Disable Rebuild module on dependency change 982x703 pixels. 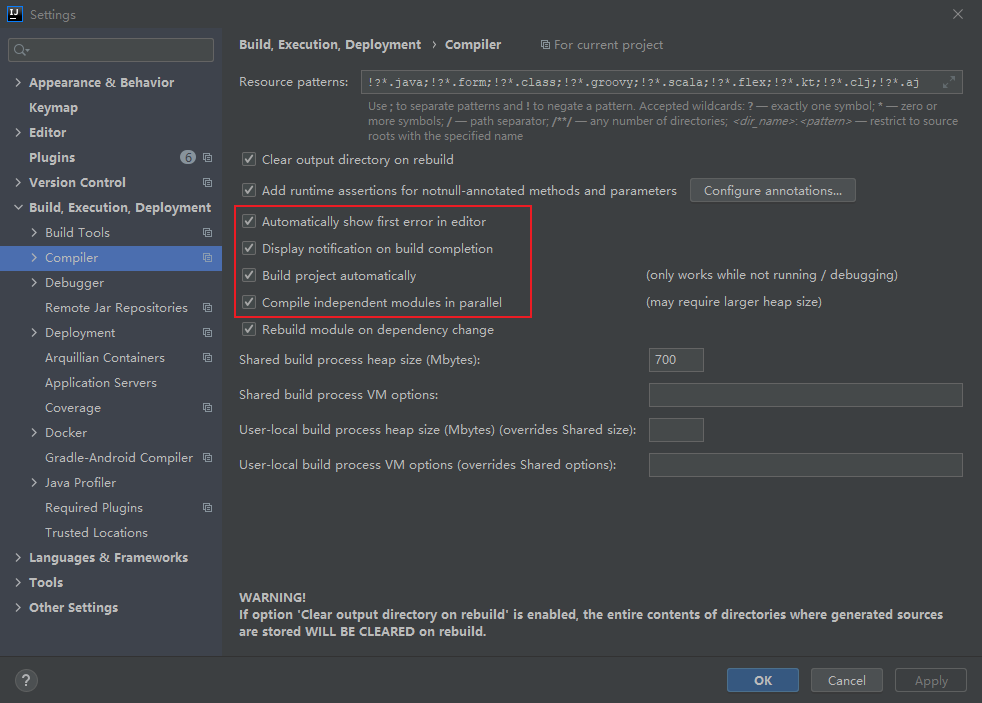(249, 329)
